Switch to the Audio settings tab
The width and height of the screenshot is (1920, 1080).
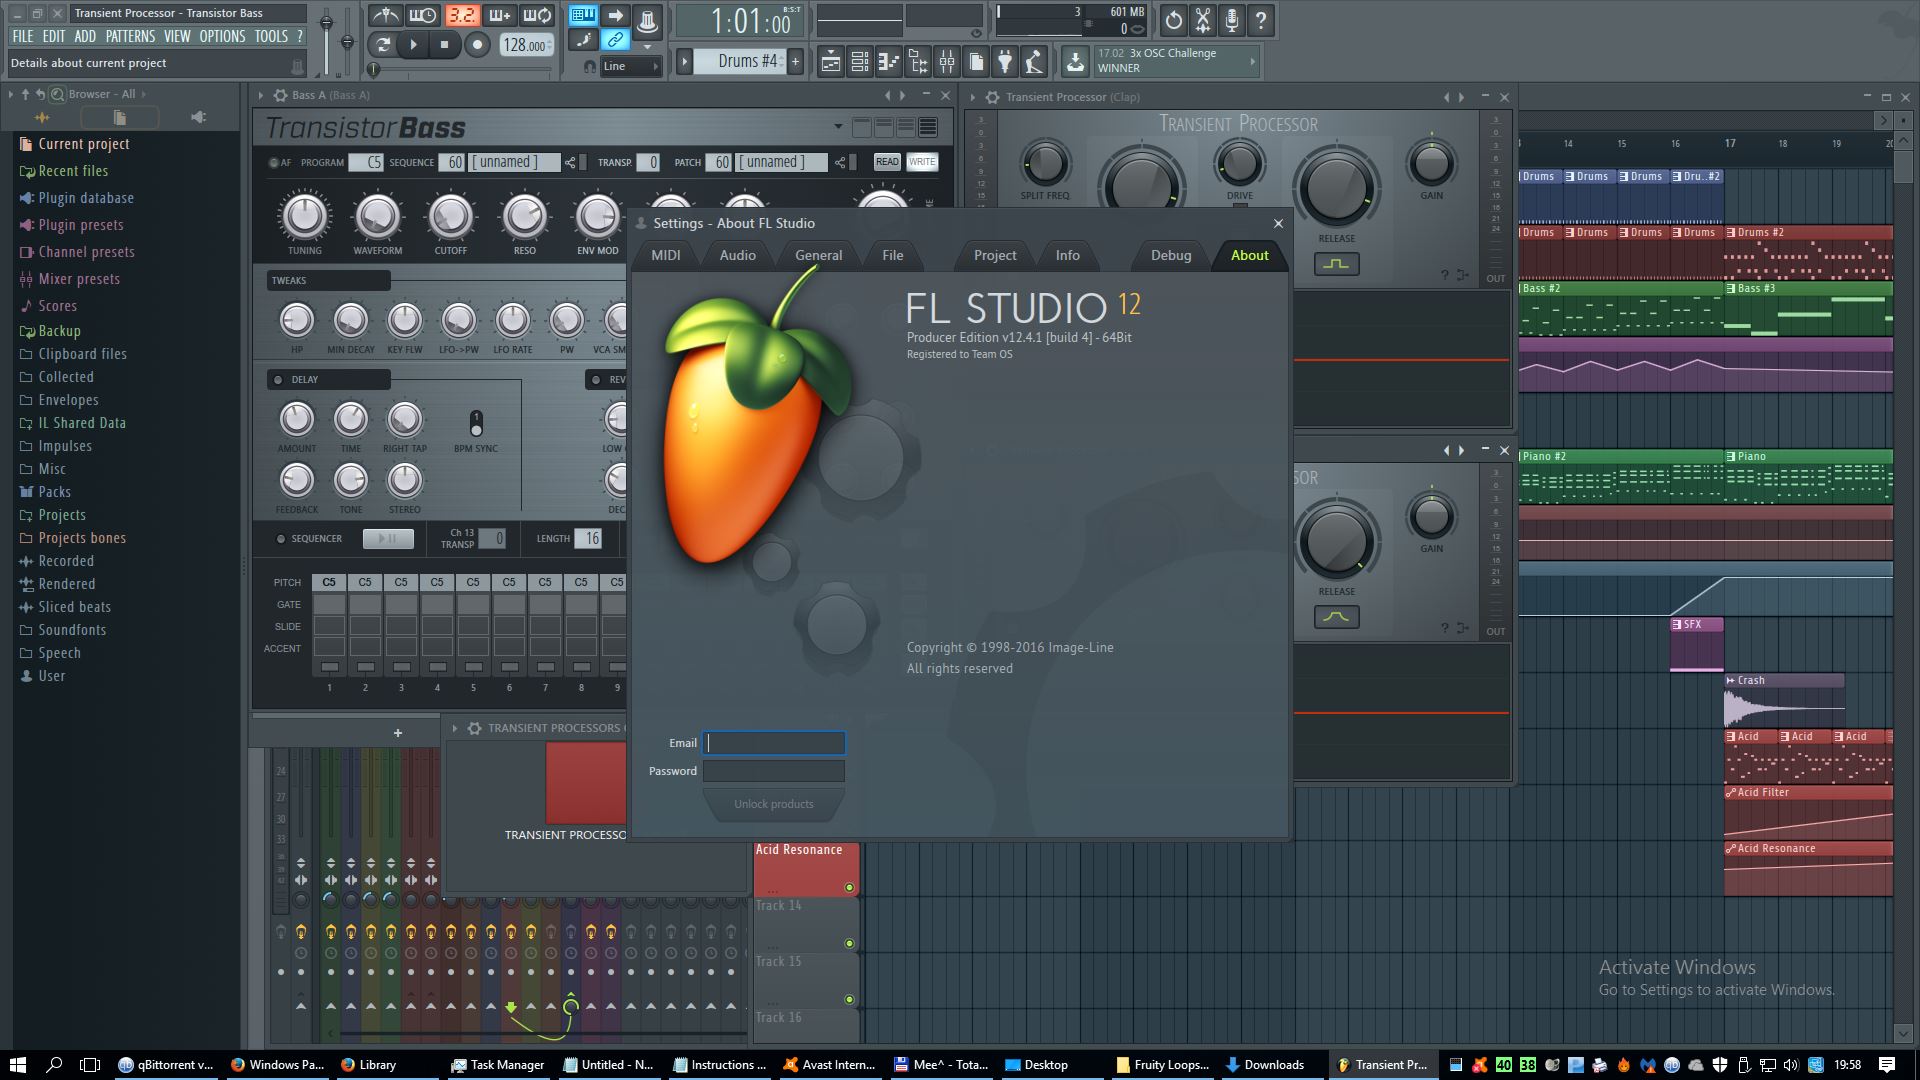[x=737, y=255]
